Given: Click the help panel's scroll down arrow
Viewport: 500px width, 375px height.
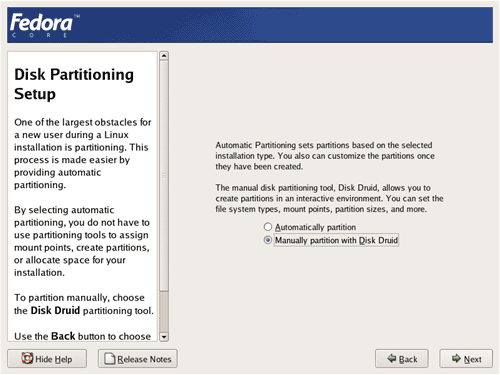Looking at the screenshot, I should [x=164, y=337].
